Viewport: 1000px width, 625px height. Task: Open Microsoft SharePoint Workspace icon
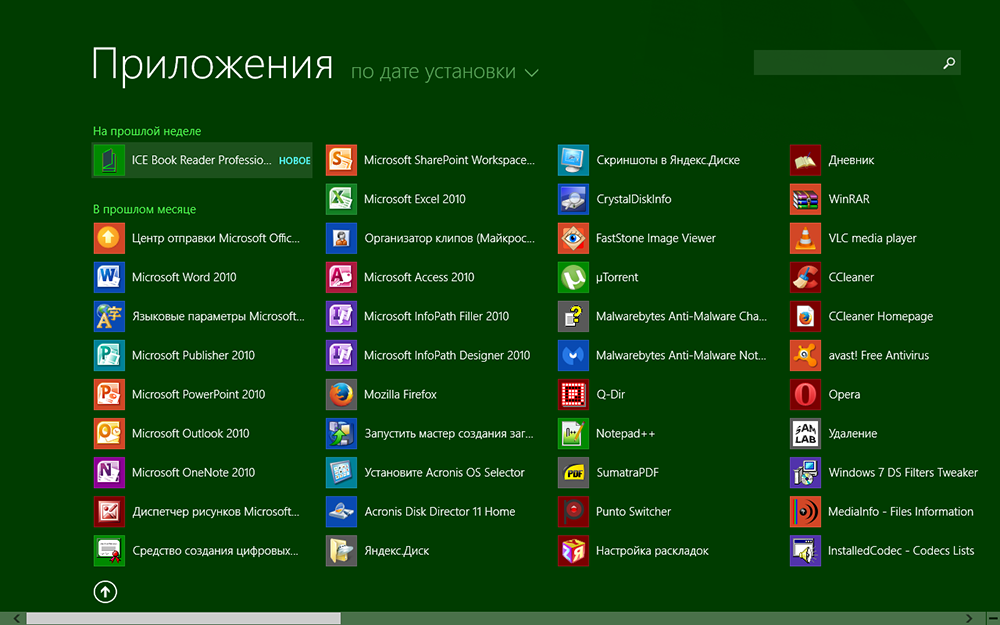click(341, 160)
